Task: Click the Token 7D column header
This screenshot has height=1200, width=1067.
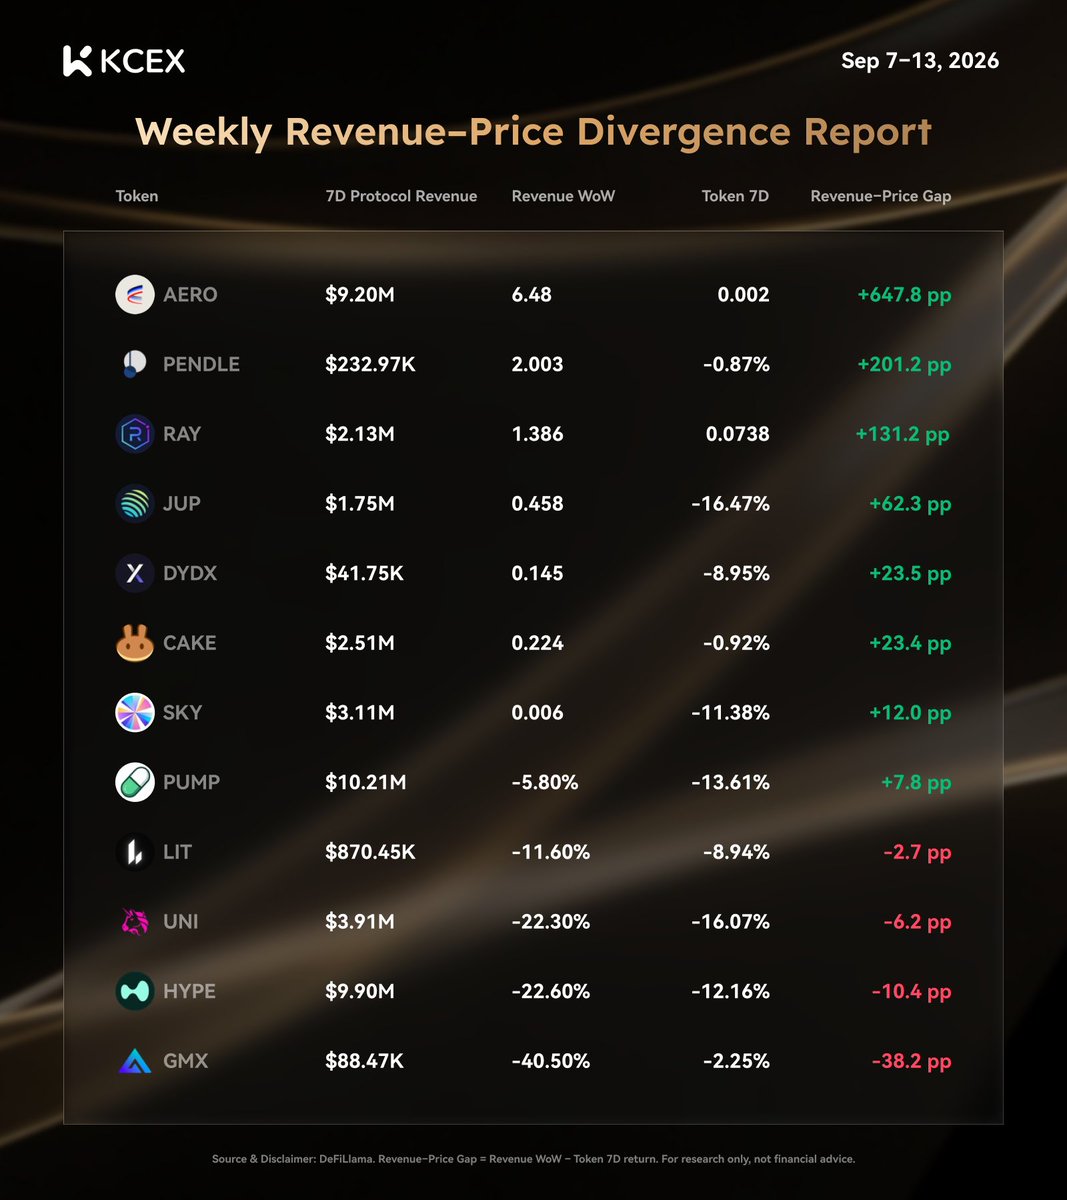Action: (x=735, y=196)
